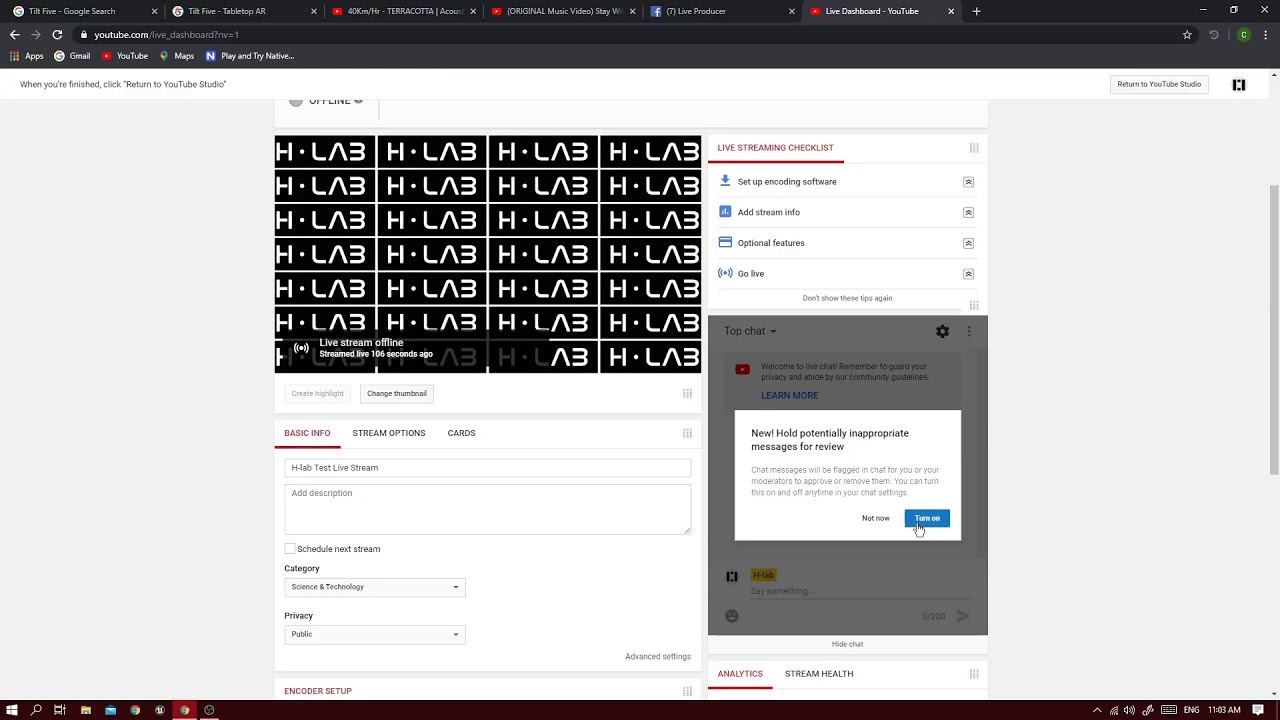Open the Windows Start menu

coord(12,710)
